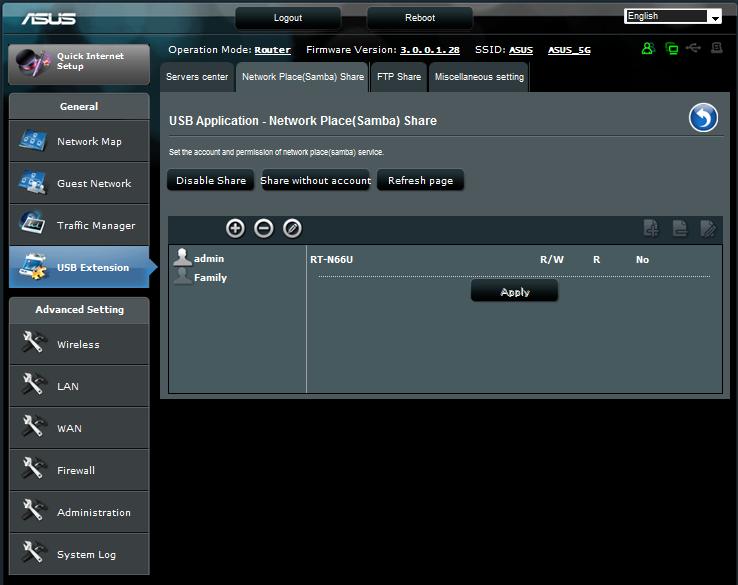The image size is (738, 585).
Task: Click Disable Share button
Action: coord(210,180)
